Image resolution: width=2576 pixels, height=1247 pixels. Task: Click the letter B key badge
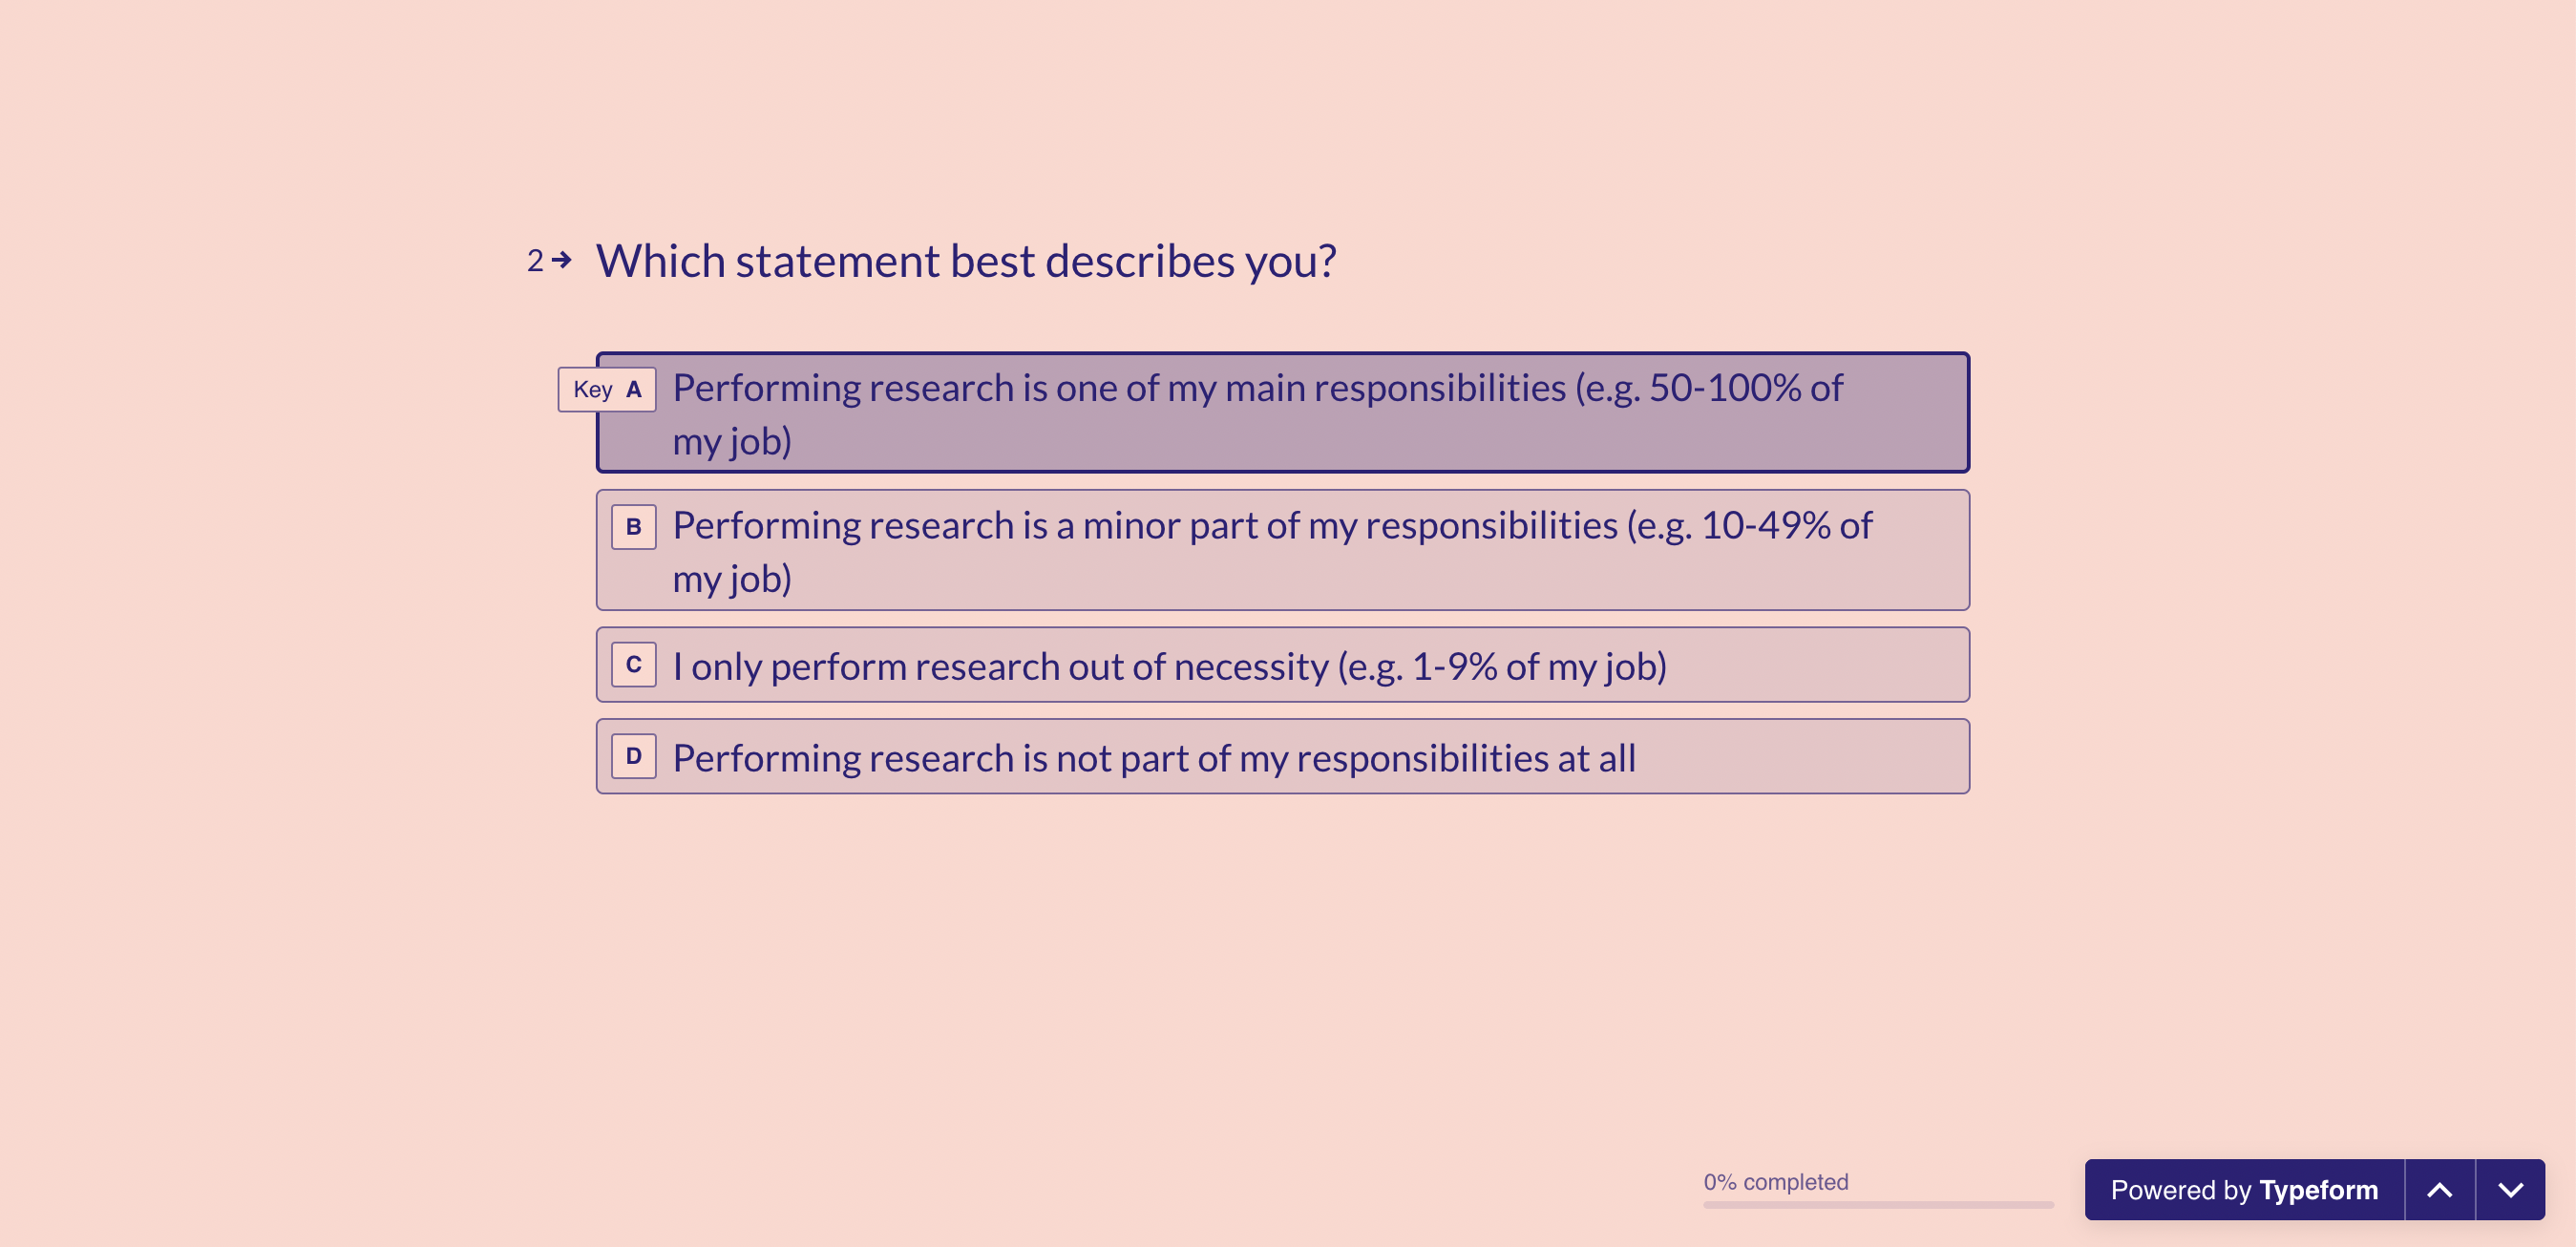pos(634,527)
